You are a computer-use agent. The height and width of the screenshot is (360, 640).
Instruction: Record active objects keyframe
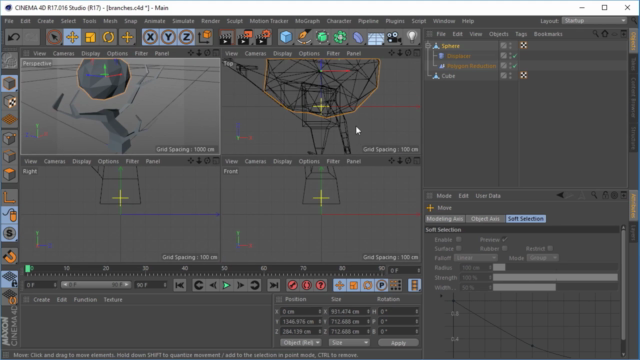coord(292,285)
